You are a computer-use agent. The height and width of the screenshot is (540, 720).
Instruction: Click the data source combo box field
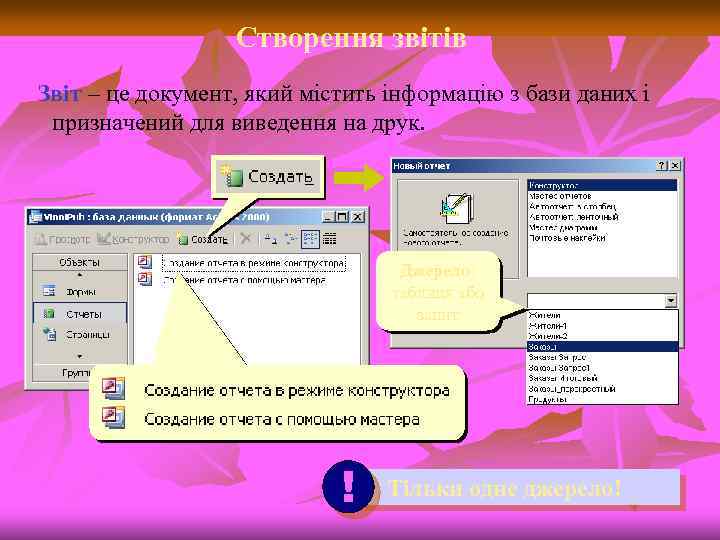click(596, 301)
